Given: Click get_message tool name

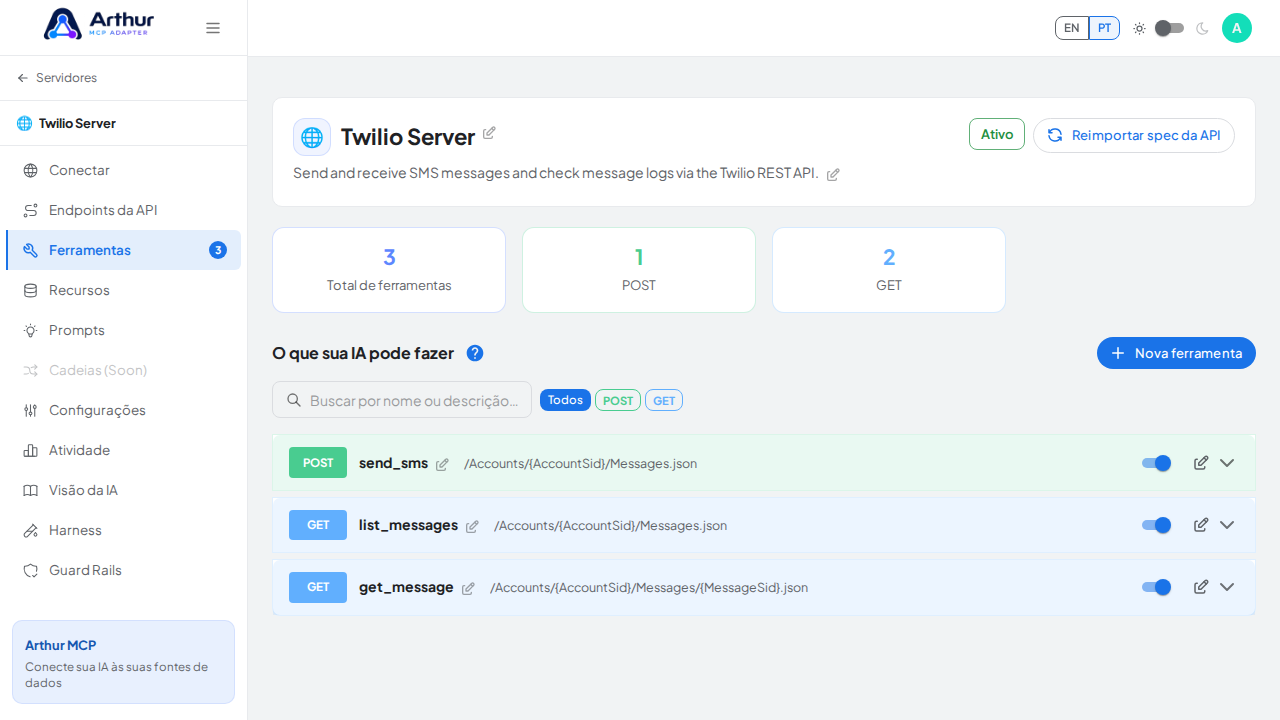Looking at the screenshot, I should click(406, 587).
